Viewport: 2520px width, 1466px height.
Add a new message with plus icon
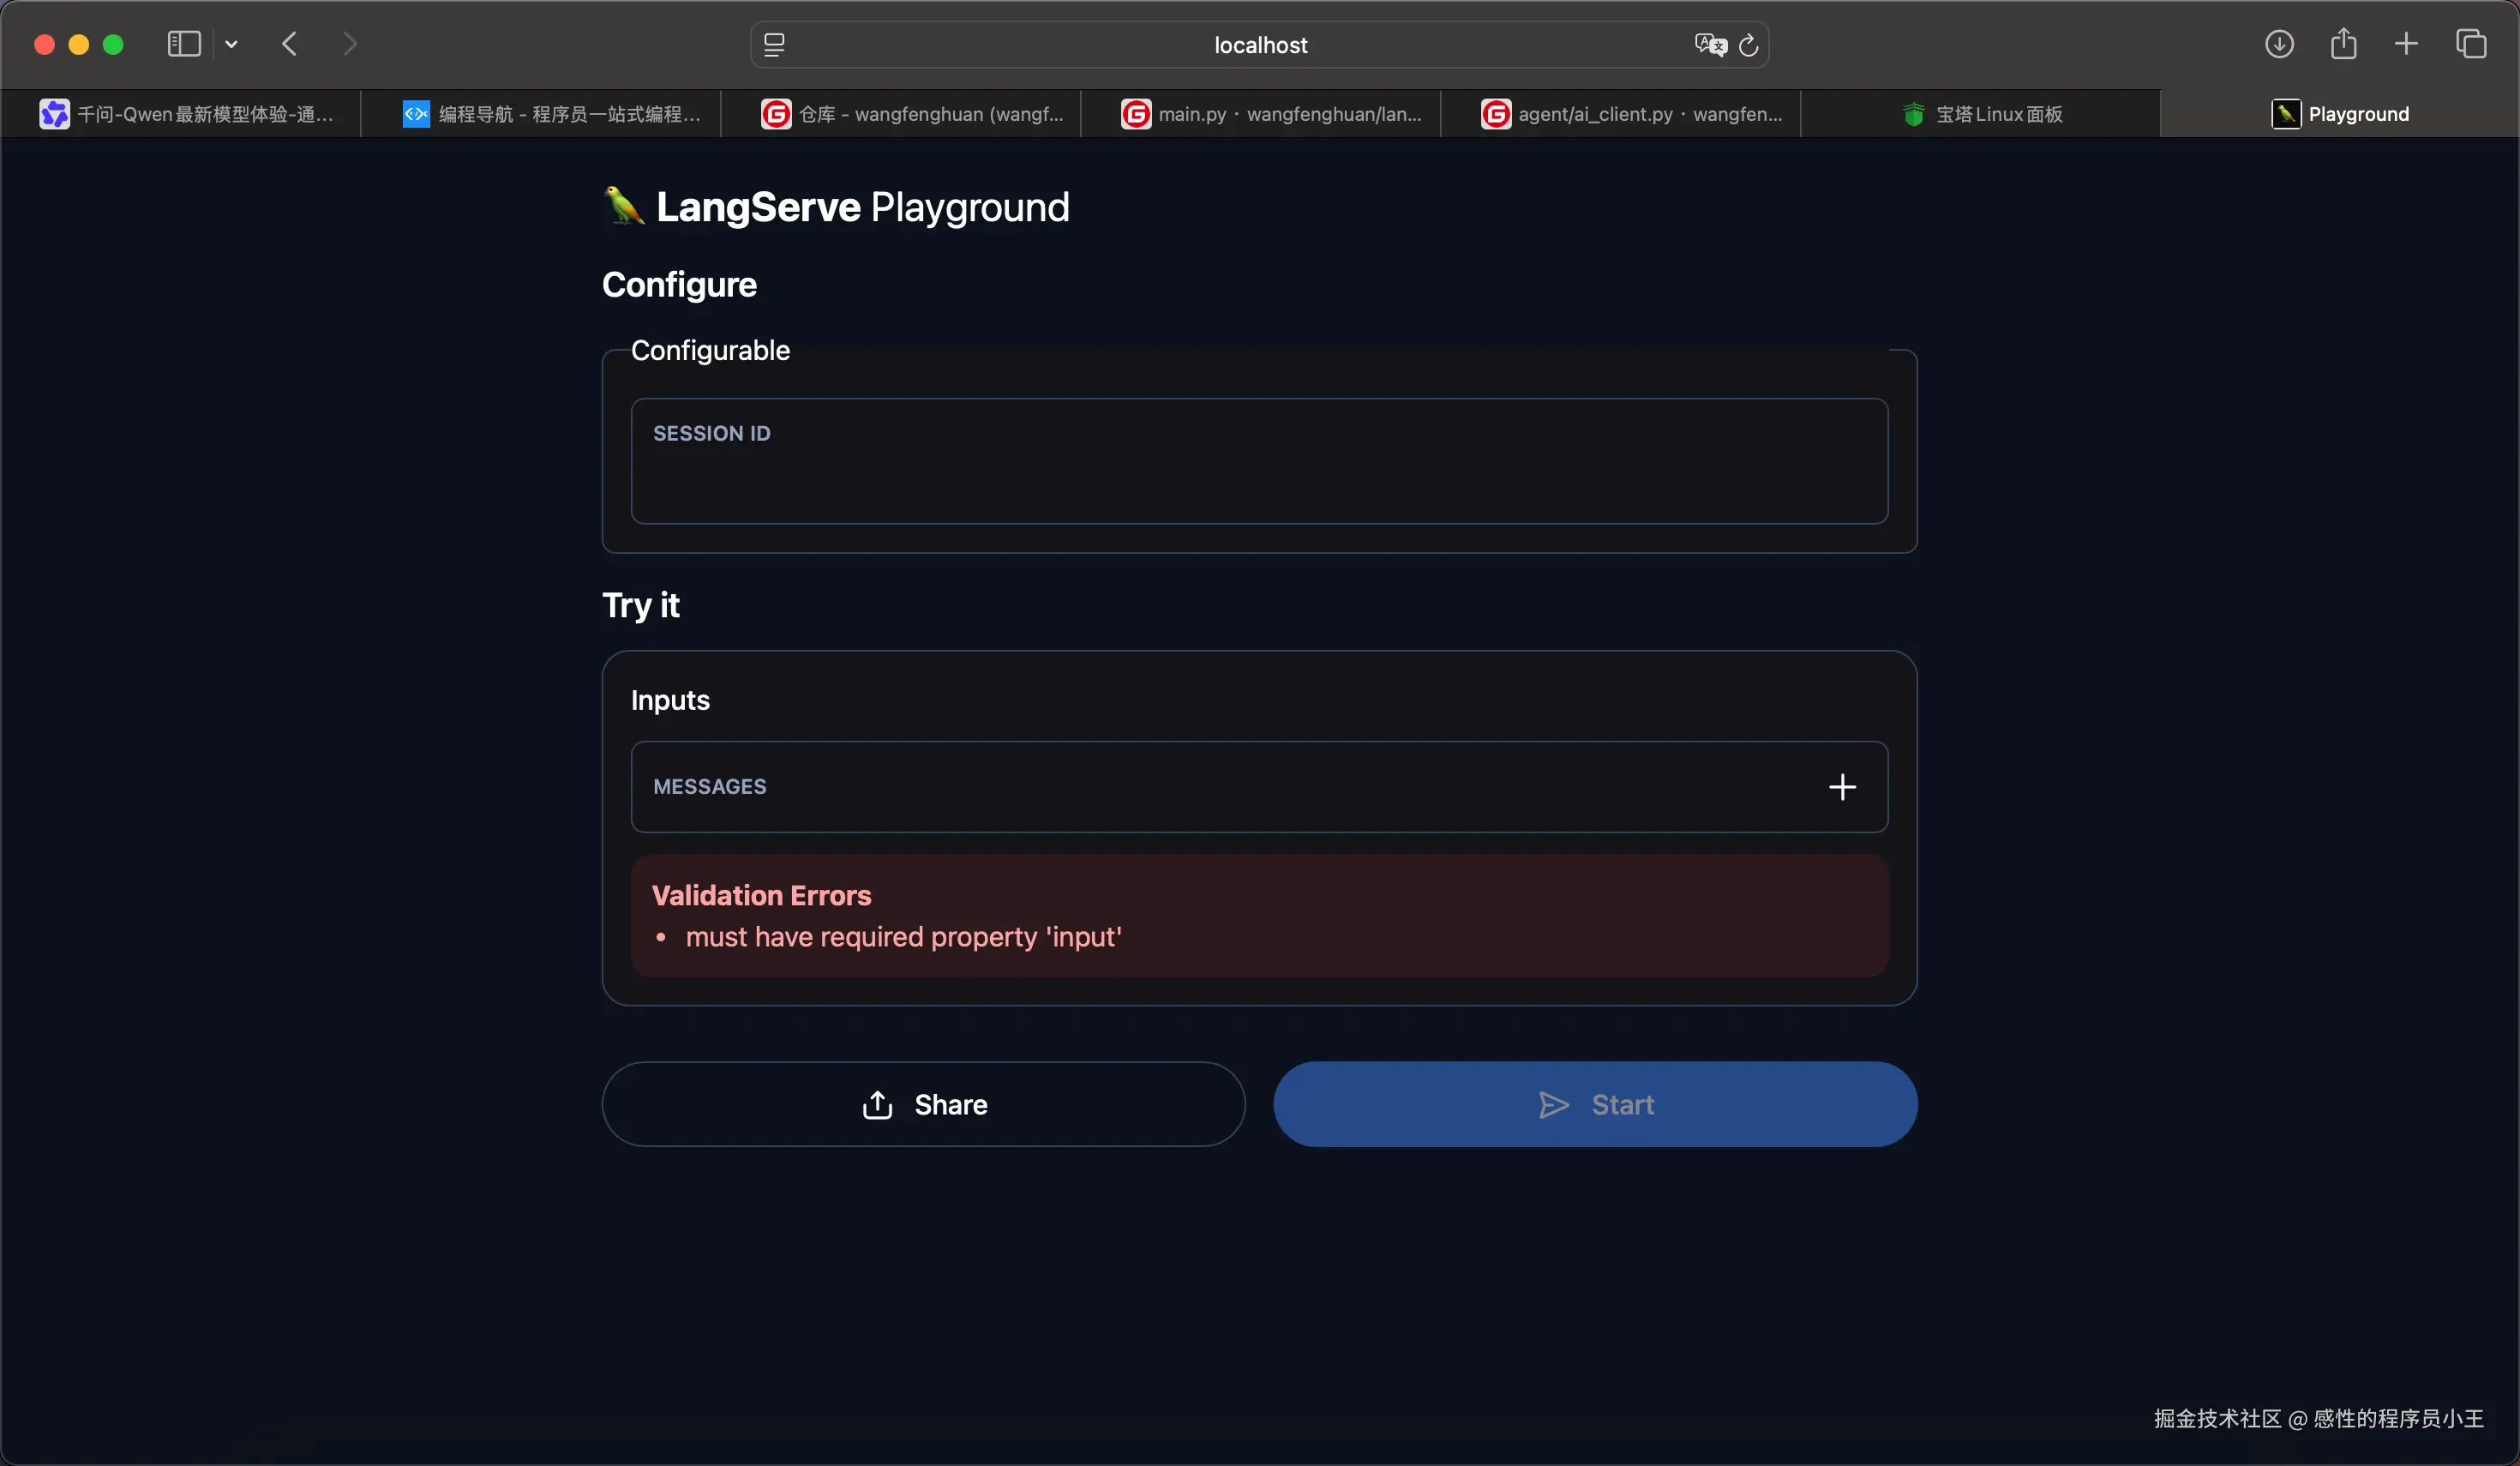[1841, 787]
